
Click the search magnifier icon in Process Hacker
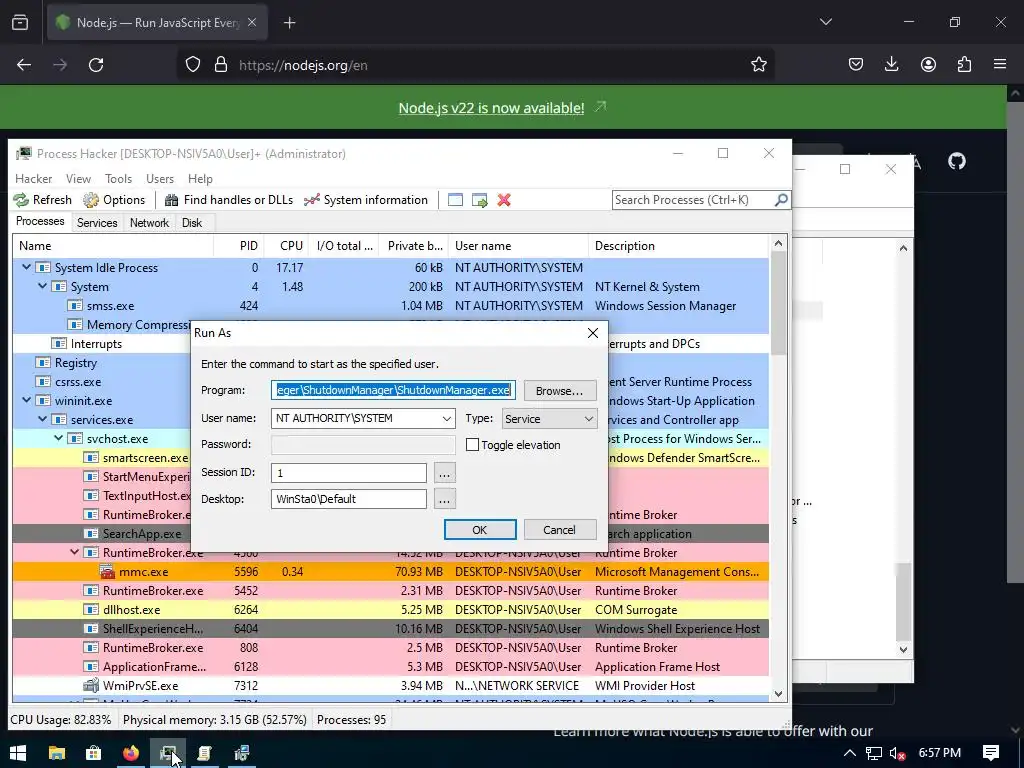781,200
